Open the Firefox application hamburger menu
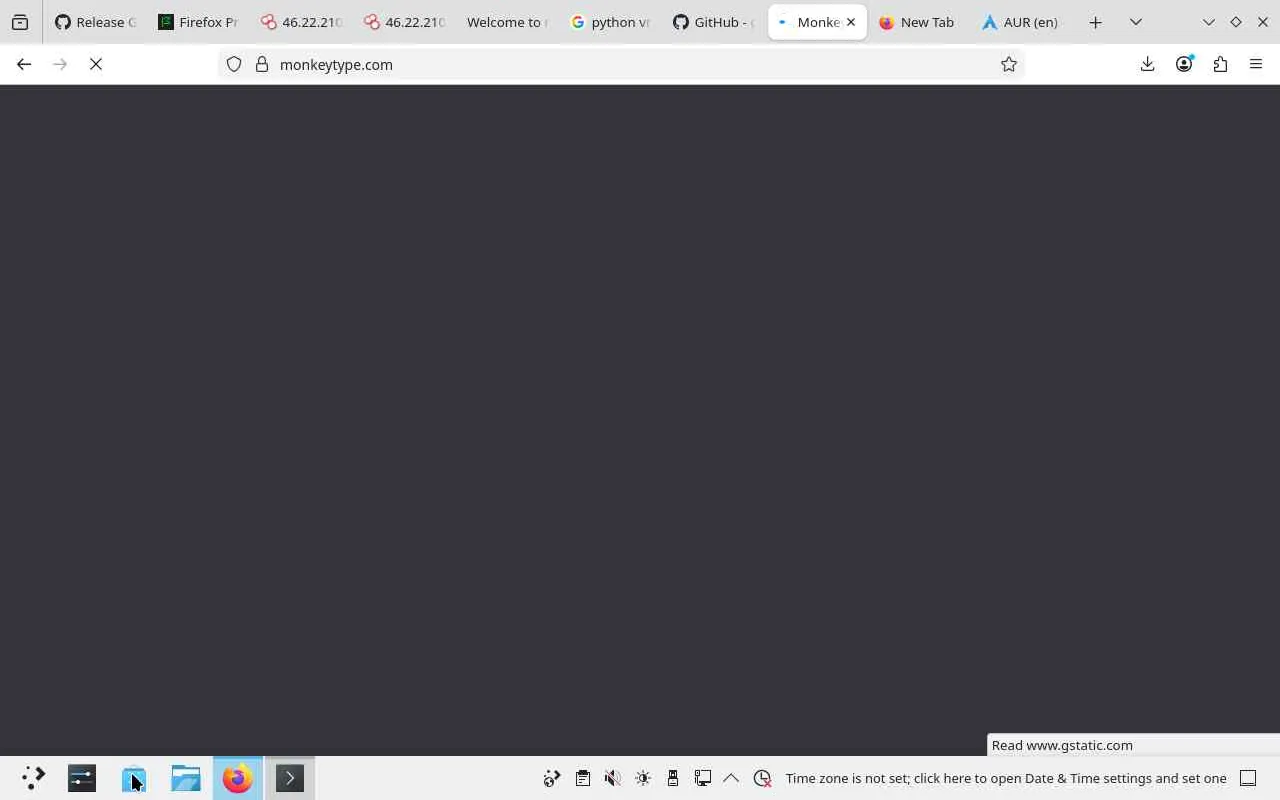Viewport: 1280px width, 800px height. [1256, 64]
